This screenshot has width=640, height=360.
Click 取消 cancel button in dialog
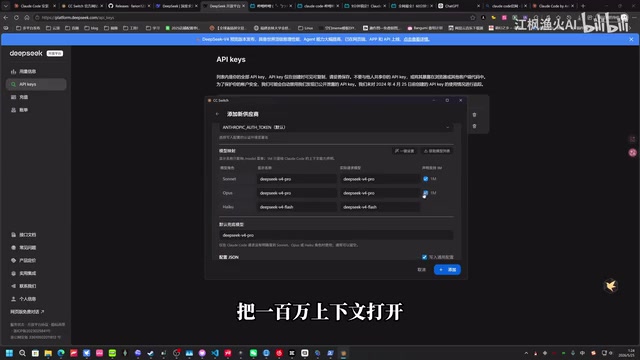click(422, 270)
